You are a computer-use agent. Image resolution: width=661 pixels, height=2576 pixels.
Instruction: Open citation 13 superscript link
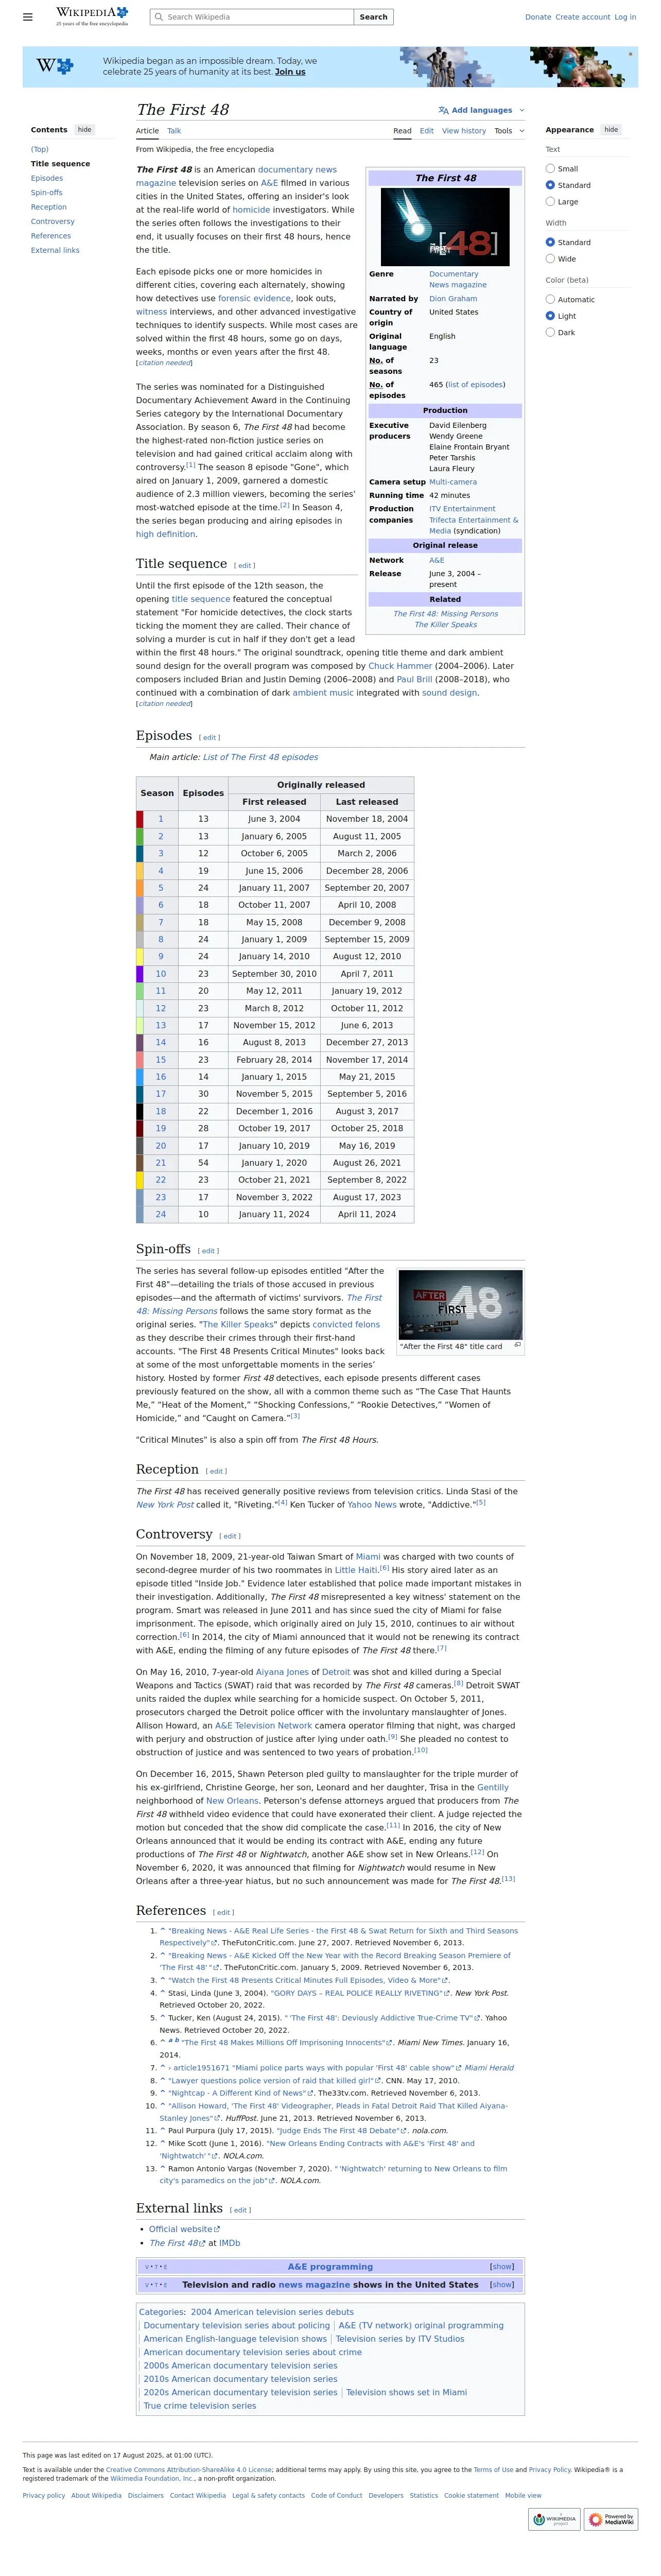508,1878
